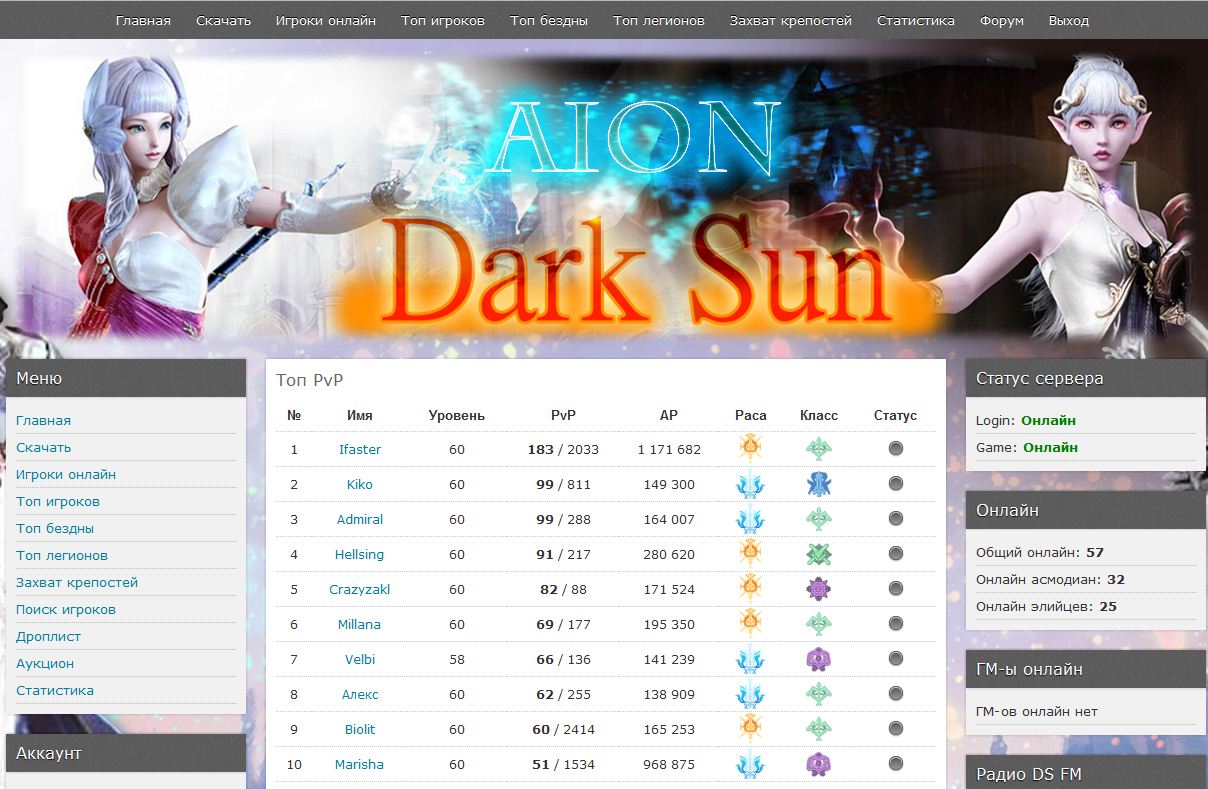Open player profile link Hellsing
The image size is (1208, 789).
click(x=359, y=554)
